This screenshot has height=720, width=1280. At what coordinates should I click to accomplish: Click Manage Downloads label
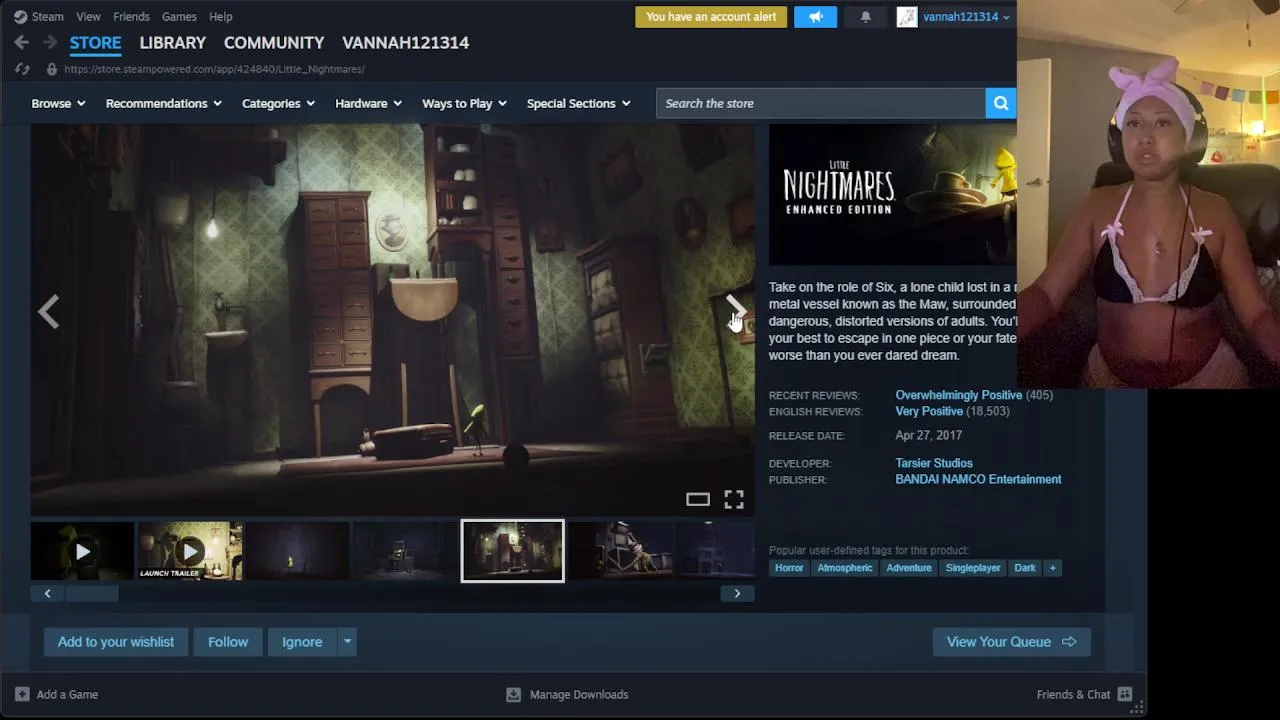(x=579, y=694)
